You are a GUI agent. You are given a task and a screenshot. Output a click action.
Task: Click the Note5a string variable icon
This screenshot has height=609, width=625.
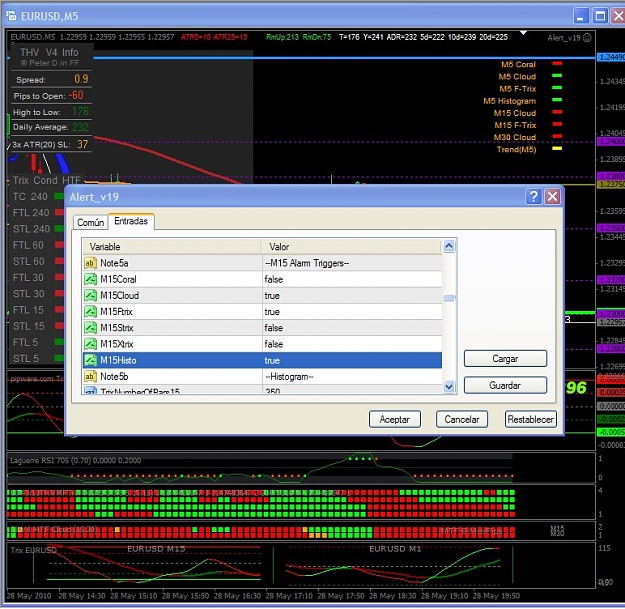coord(90,263)
